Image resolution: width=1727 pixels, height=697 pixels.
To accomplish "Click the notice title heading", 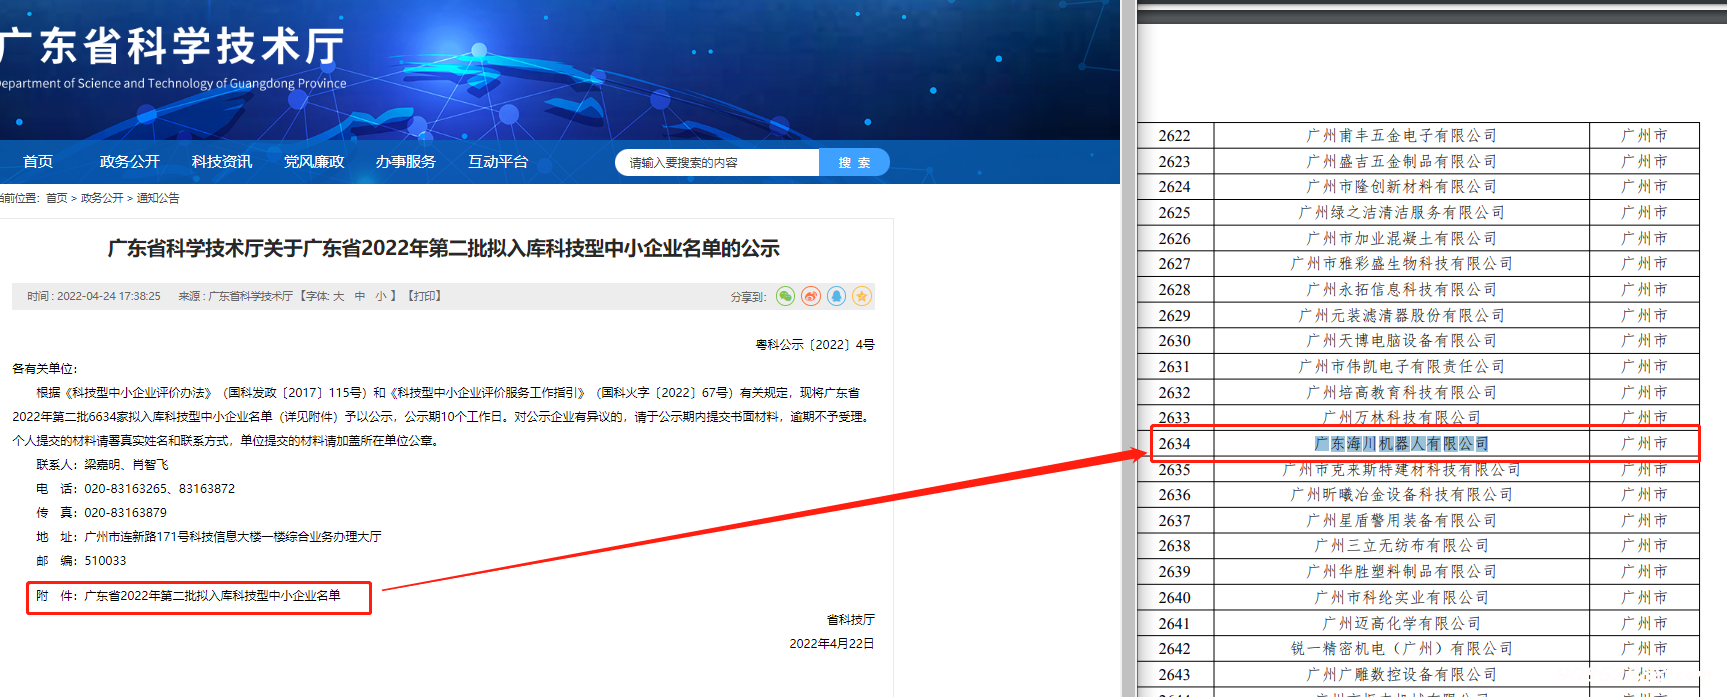I will coord(443,248).
